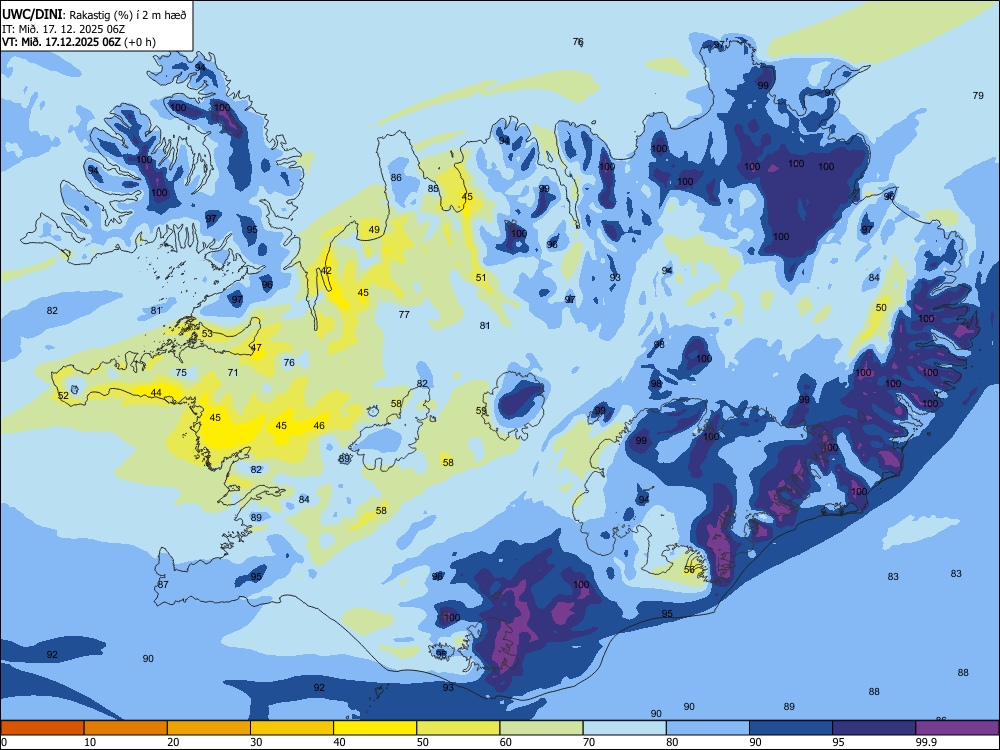Click the legend label 20
Viewport: 1000px width, 750px height.
coord(173,742)
